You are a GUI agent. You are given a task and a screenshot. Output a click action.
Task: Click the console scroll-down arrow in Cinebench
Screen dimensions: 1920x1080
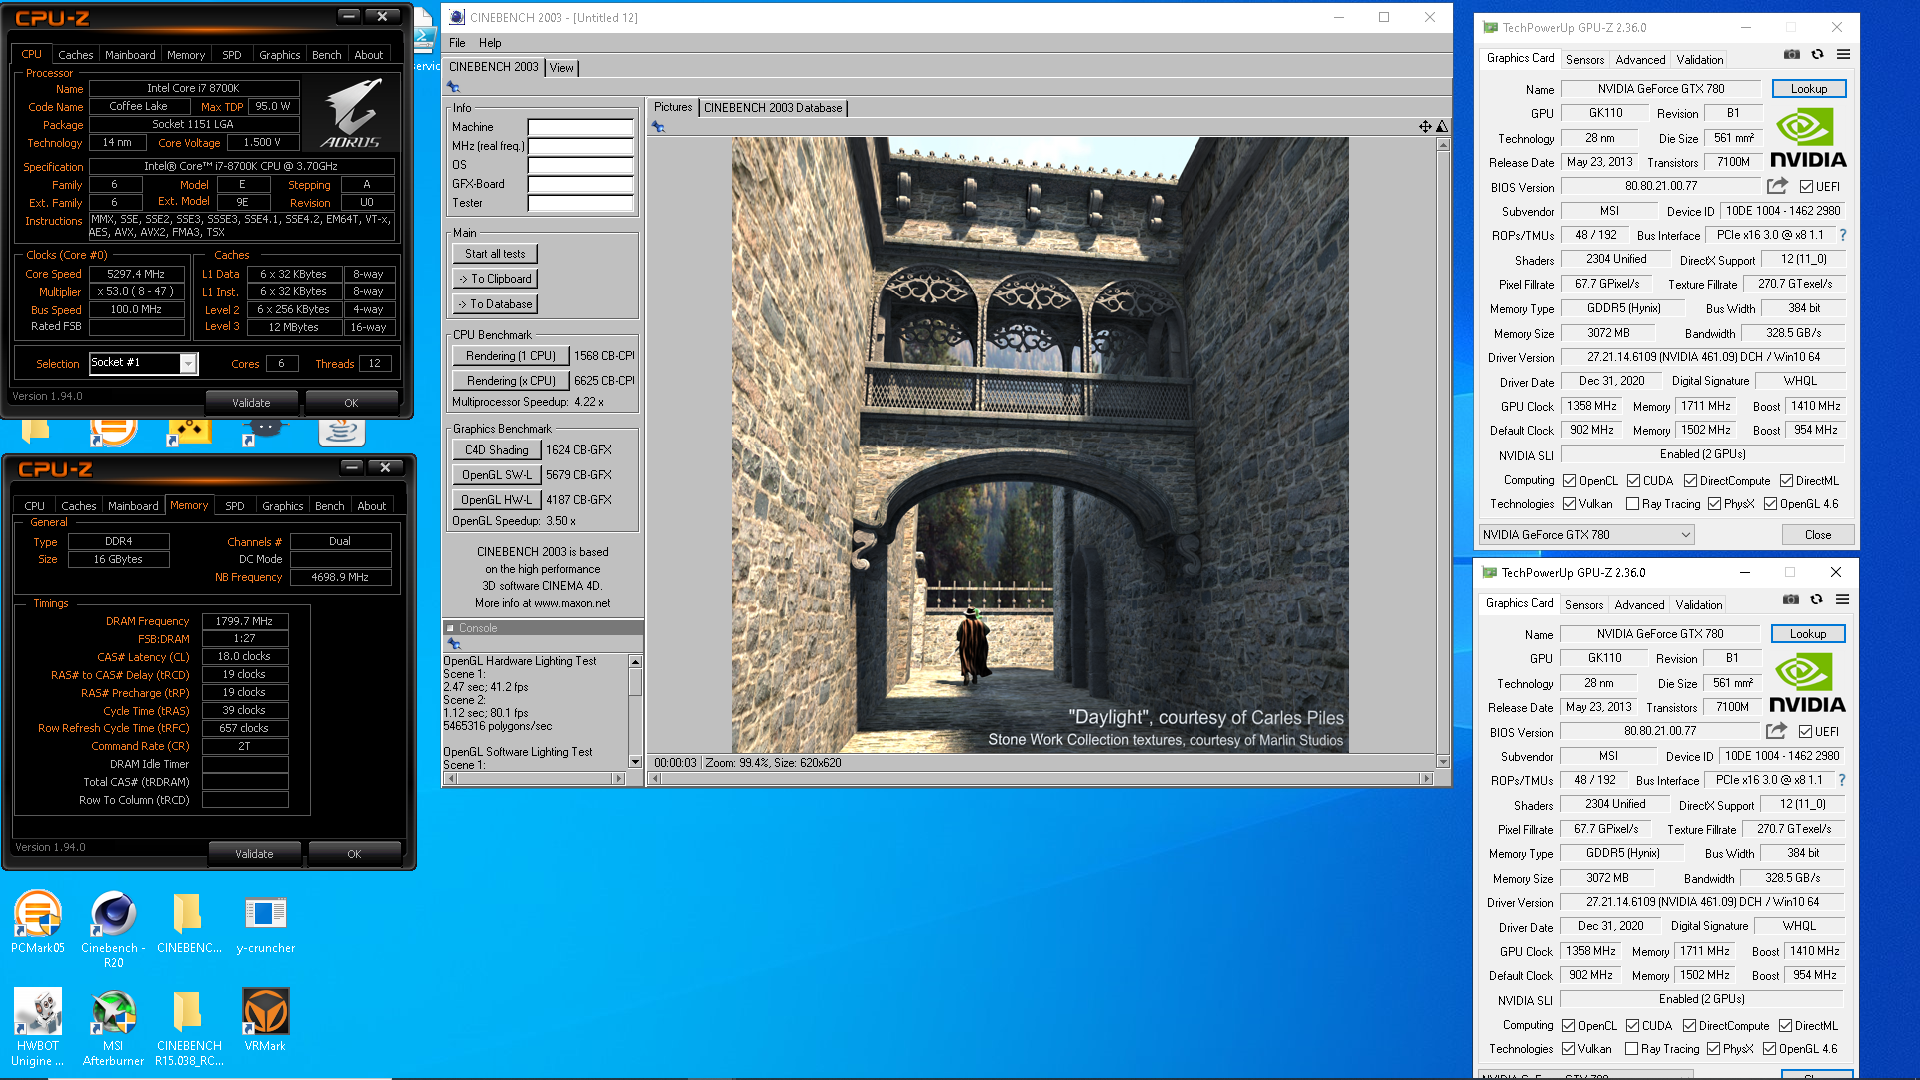(x=634, y=762)
